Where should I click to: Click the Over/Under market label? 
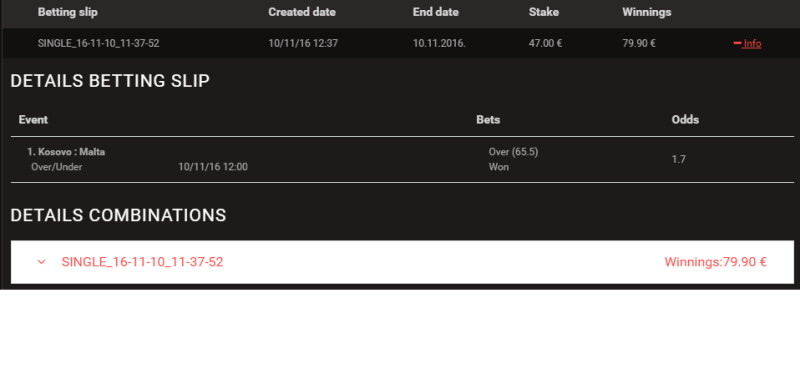[x=57, y=167]
